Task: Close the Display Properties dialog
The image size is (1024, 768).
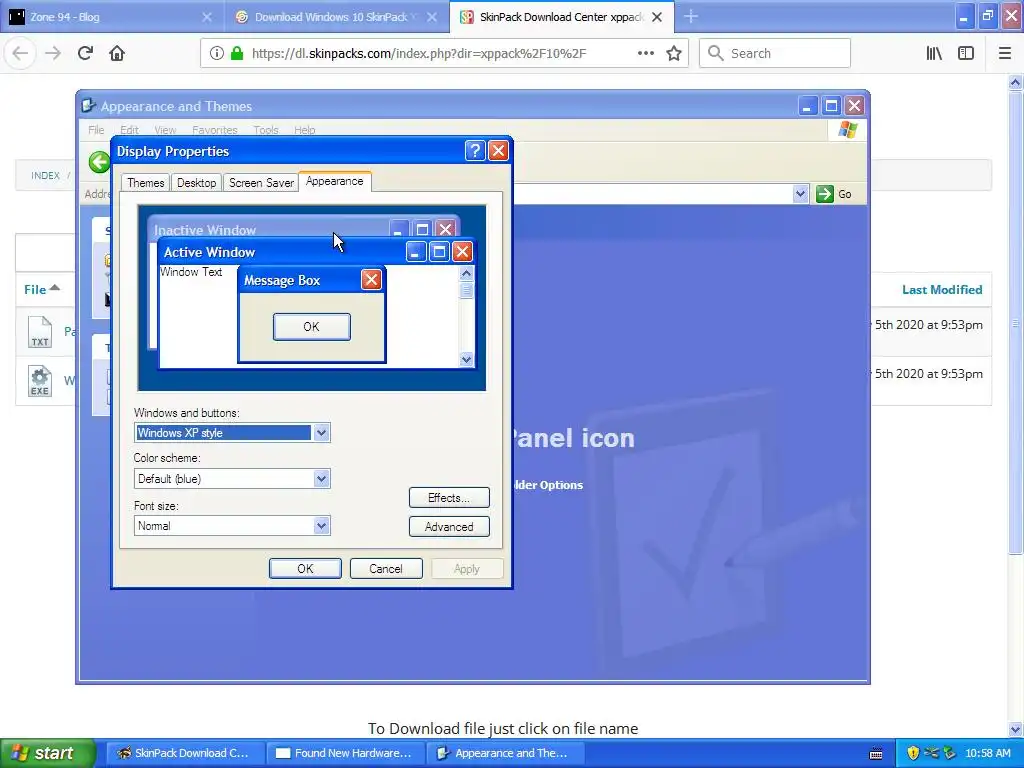Action: pos(498,151)
